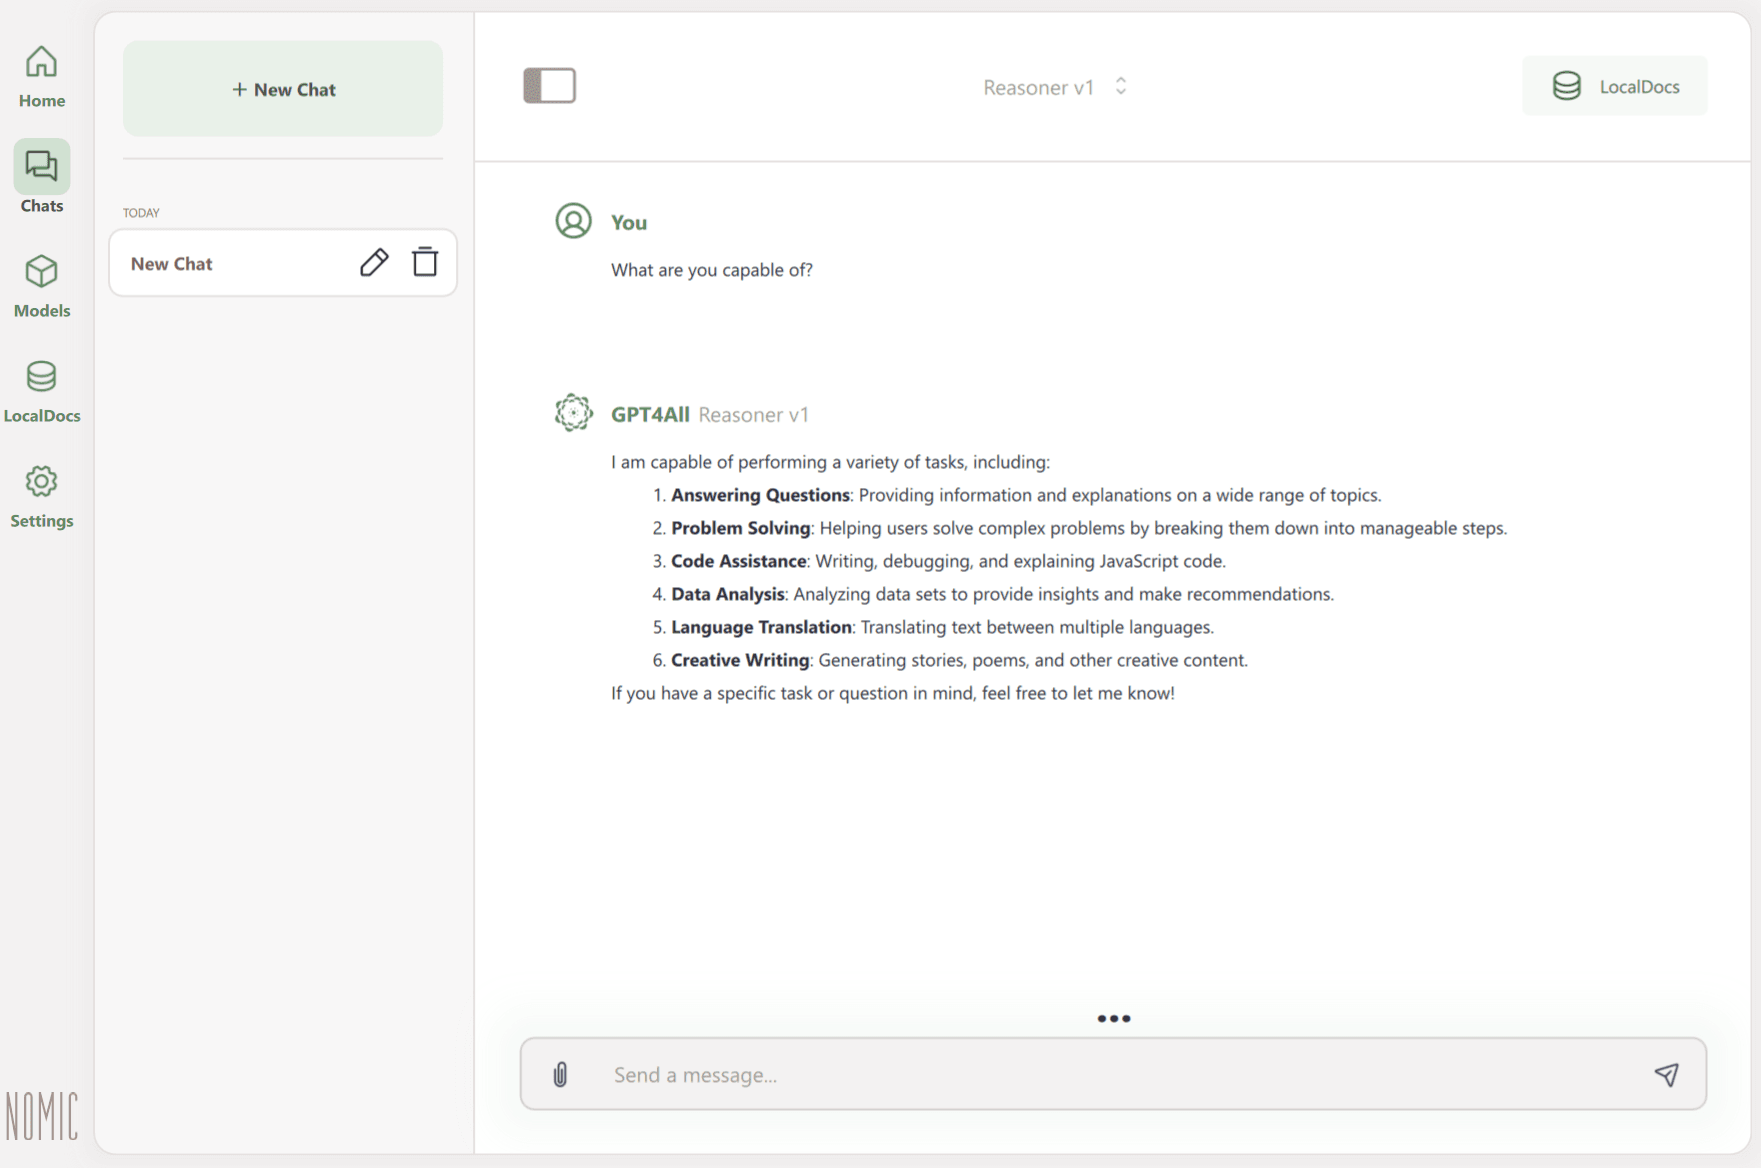Send the message using the paper plane icon
Image resolution: width=1761 pixels, height=1168 pixels.
[1668, 1074]
